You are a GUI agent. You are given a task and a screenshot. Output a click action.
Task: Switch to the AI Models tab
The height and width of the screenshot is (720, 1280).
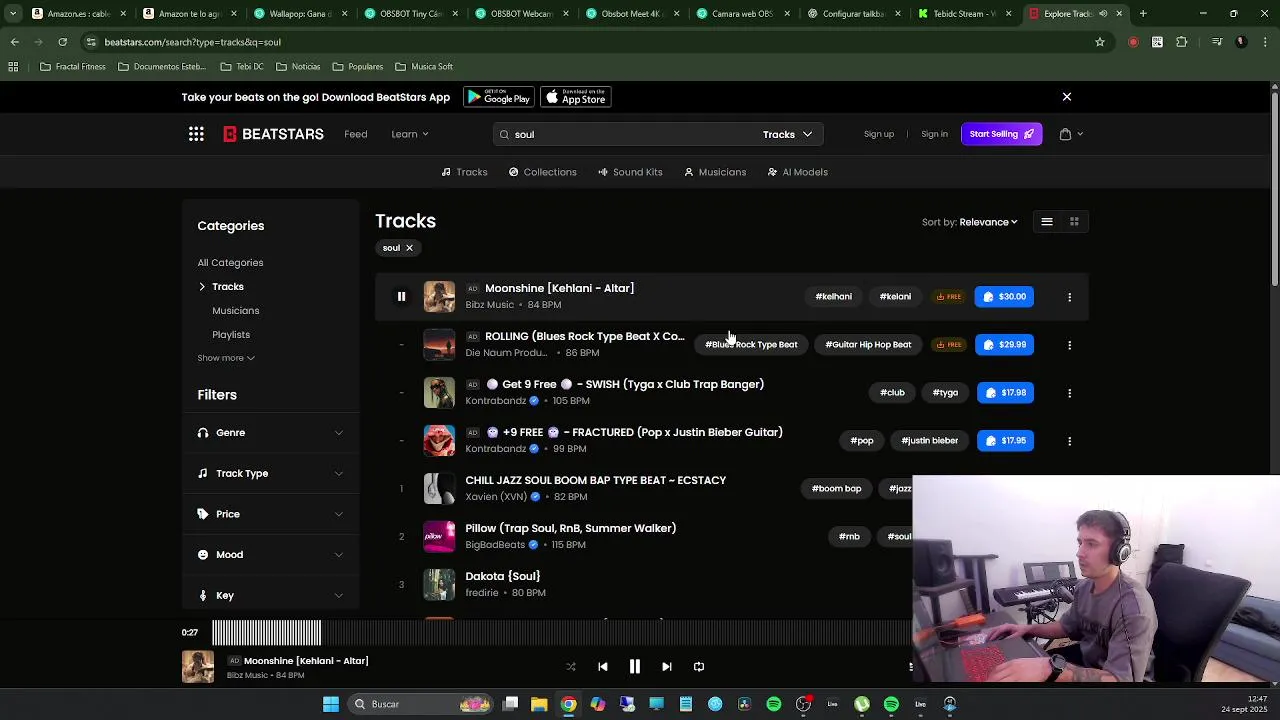(798, 172)
